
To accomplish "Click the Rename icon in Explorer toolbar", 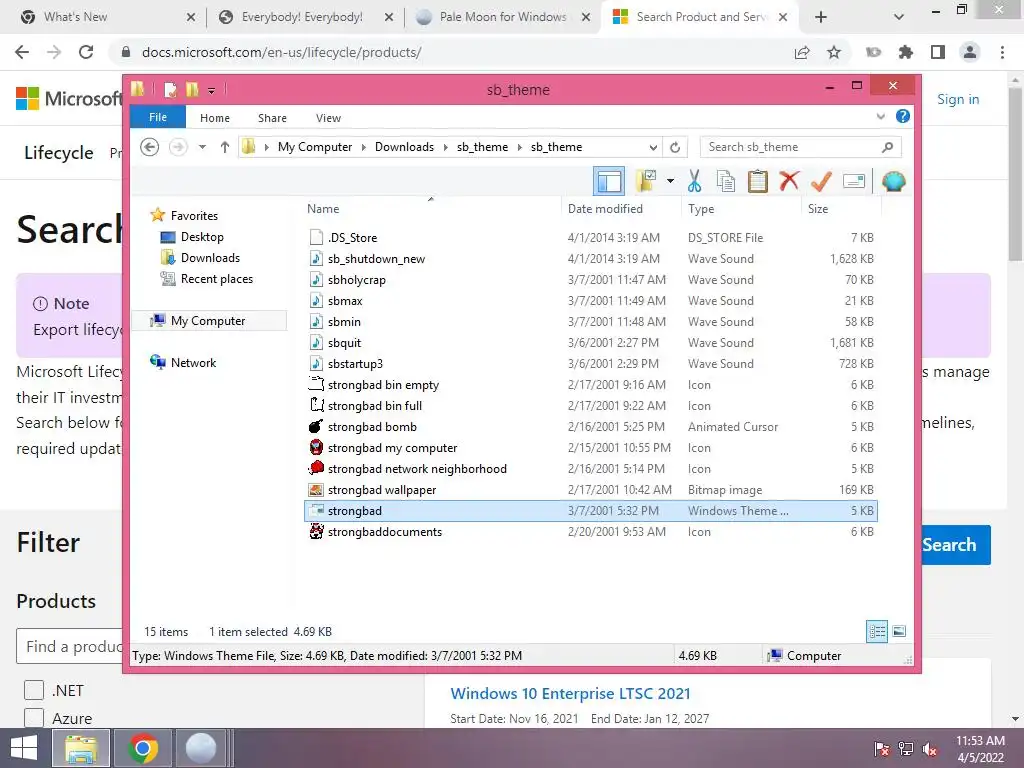I will pos(854,181).
